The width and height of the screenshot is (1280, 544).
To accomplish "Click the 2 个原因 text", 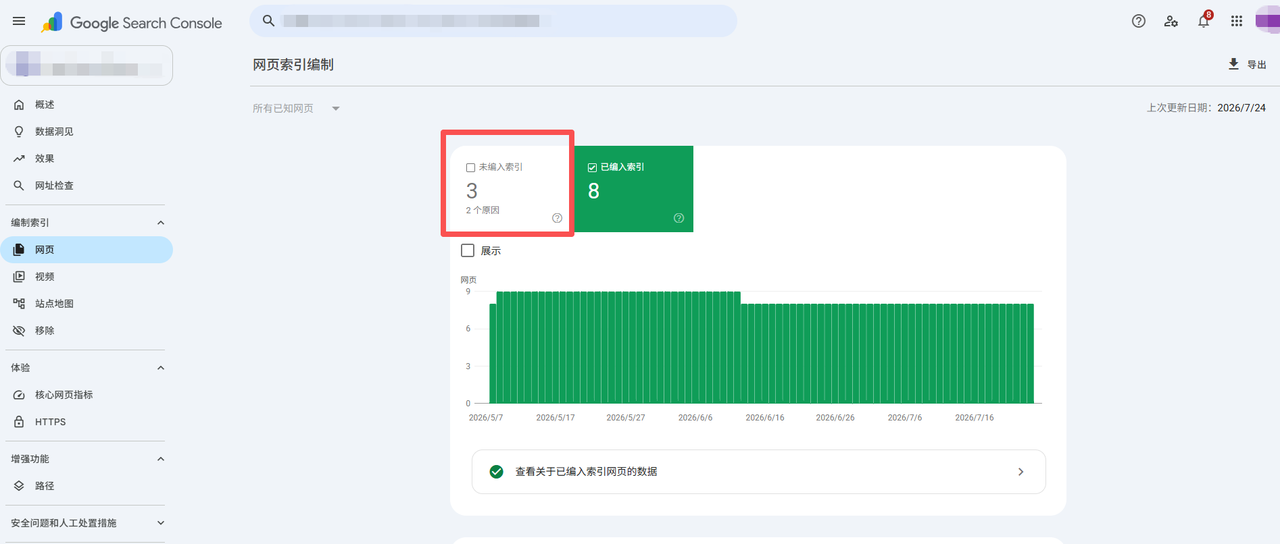I will coord(482,211).
